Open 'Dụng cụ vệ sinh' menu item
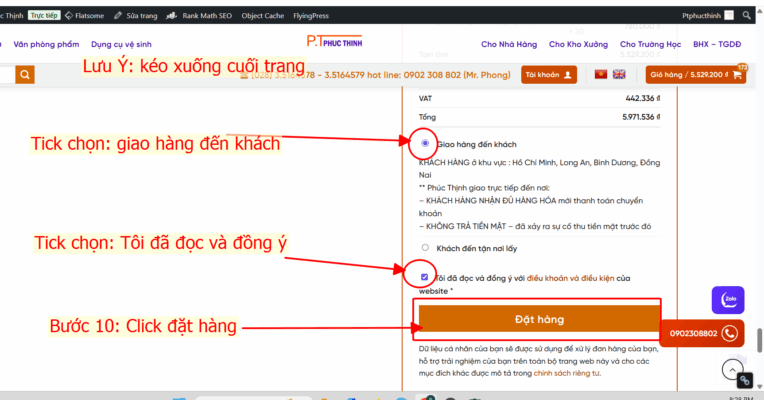 click(121, 44)
